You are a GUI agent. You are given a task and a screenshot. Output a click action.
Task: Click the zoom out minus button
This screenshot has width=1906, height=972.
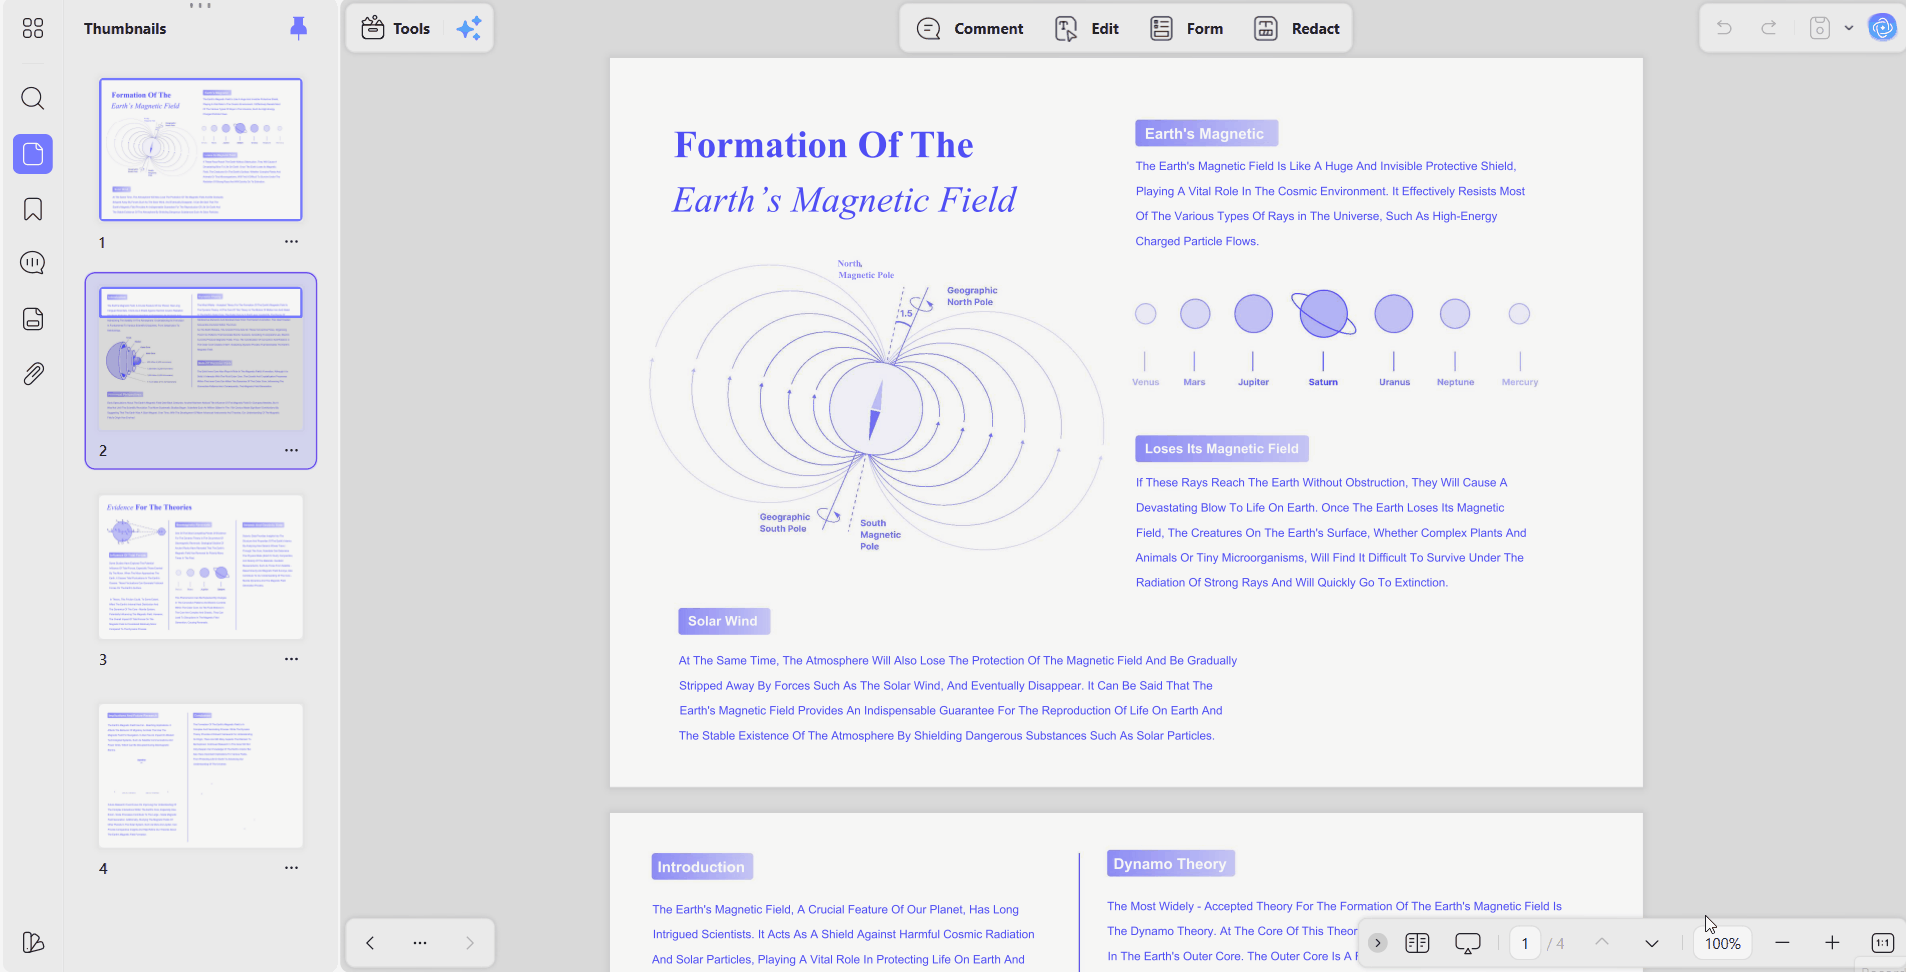[1782, 943]
